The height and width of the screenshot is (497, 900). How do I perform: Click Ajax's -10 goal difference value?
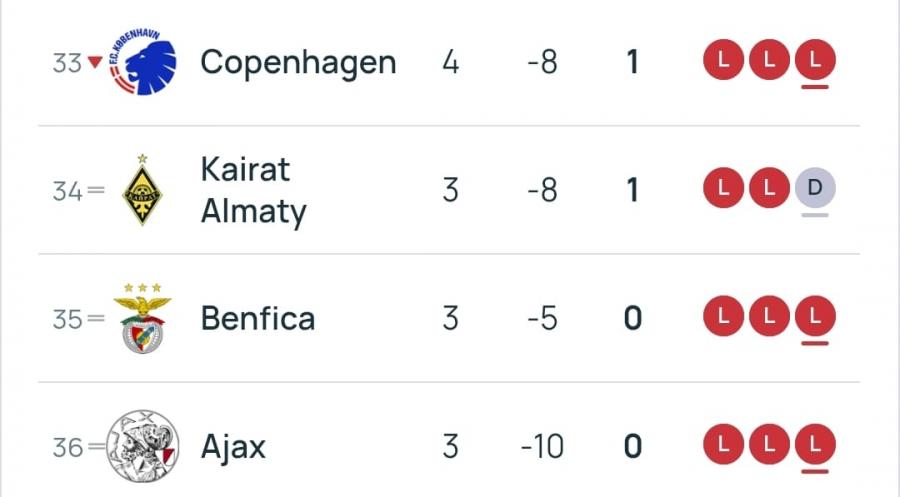click(542, 446)
